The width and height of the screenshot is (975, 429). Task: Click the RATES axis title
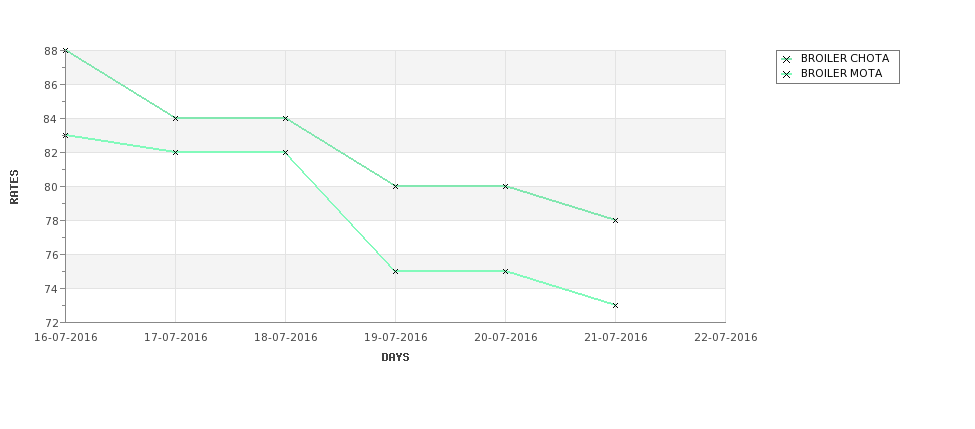point(14,187)
